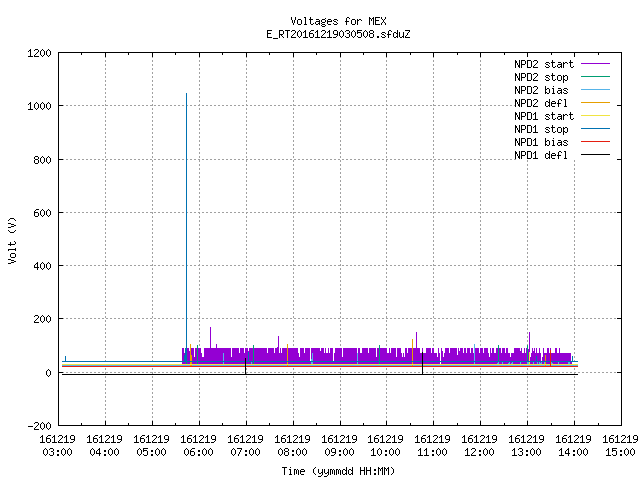Click the 'NPD1 defl' legend label
Screen dimensions: 640x480
tap(541, 156)
